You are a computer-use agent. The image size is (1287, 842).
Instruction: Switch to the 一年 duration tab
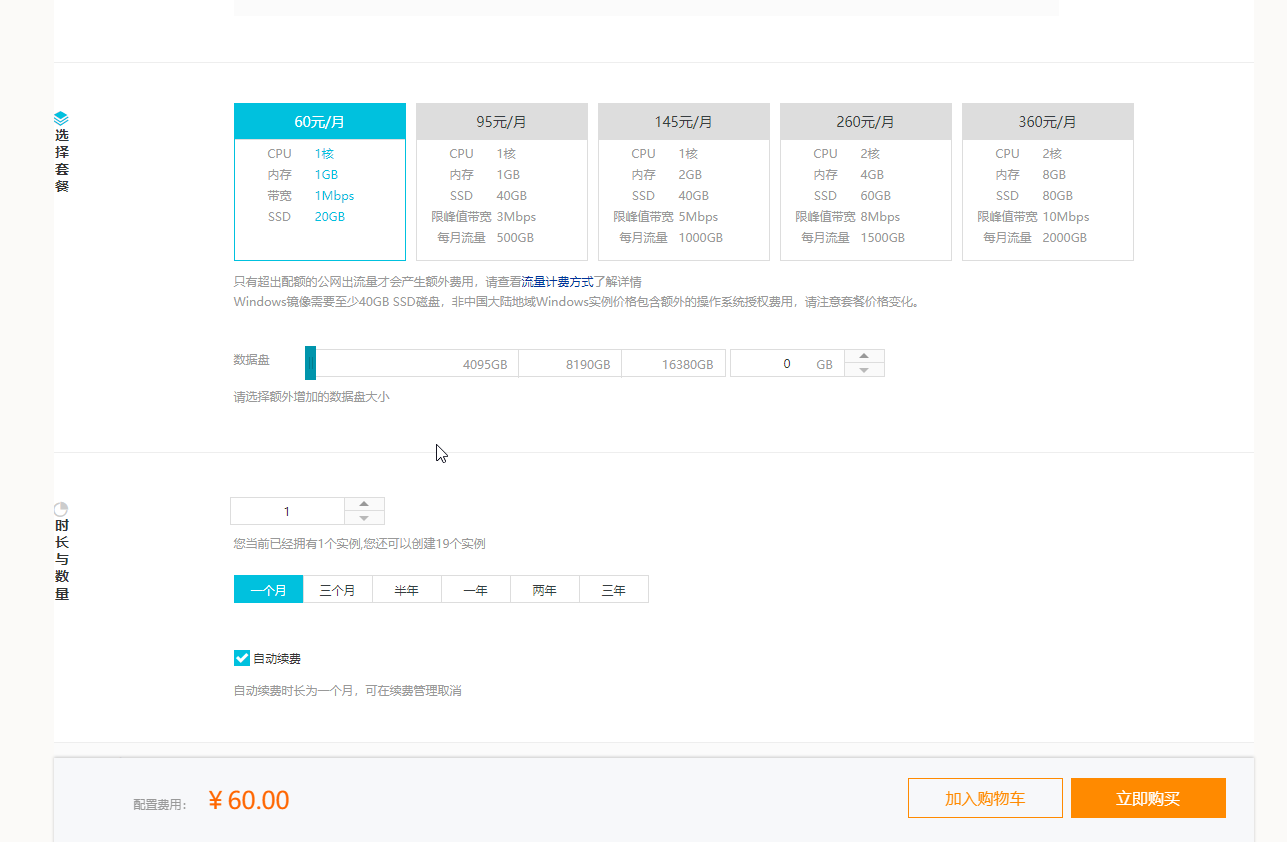(475, 589)
